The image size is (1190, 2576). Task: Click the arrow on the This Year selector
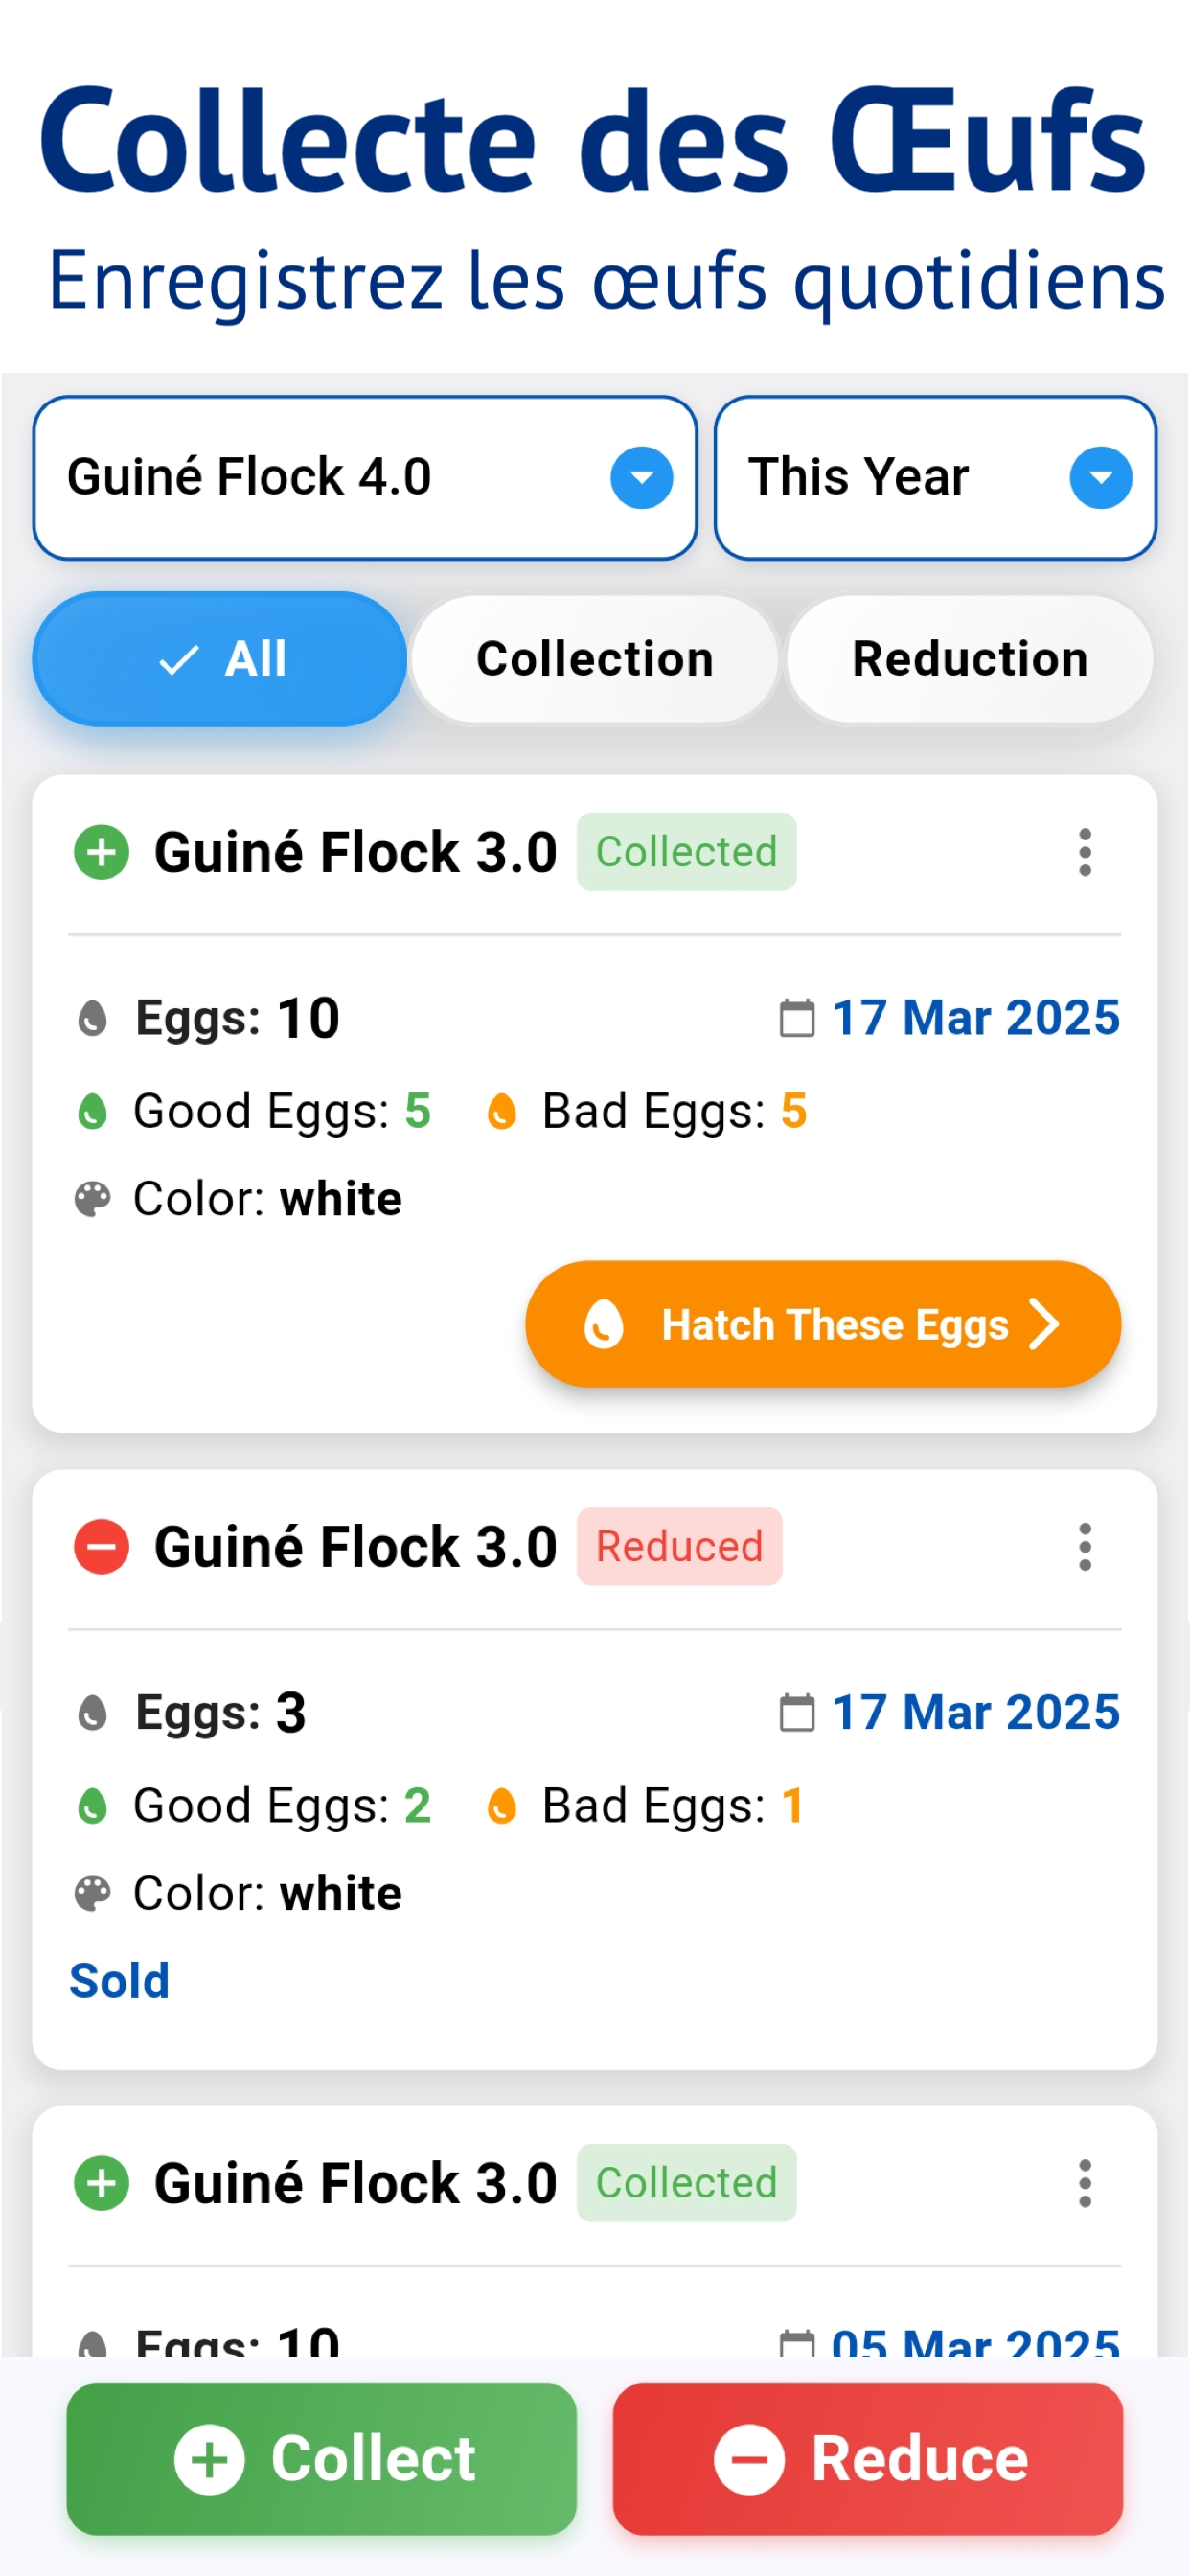point(1101,477)
